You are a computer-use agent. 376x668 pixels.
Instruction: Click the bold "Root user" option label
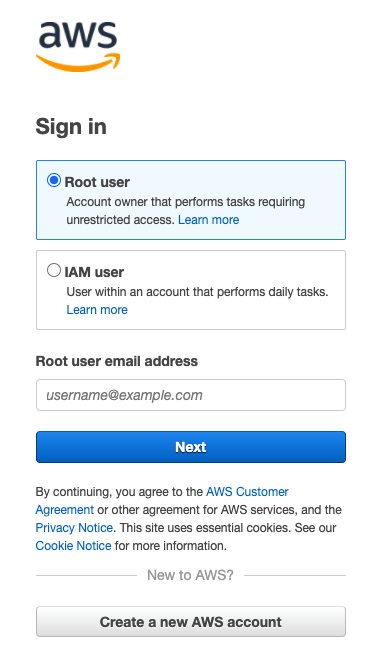tap(97, 182)
